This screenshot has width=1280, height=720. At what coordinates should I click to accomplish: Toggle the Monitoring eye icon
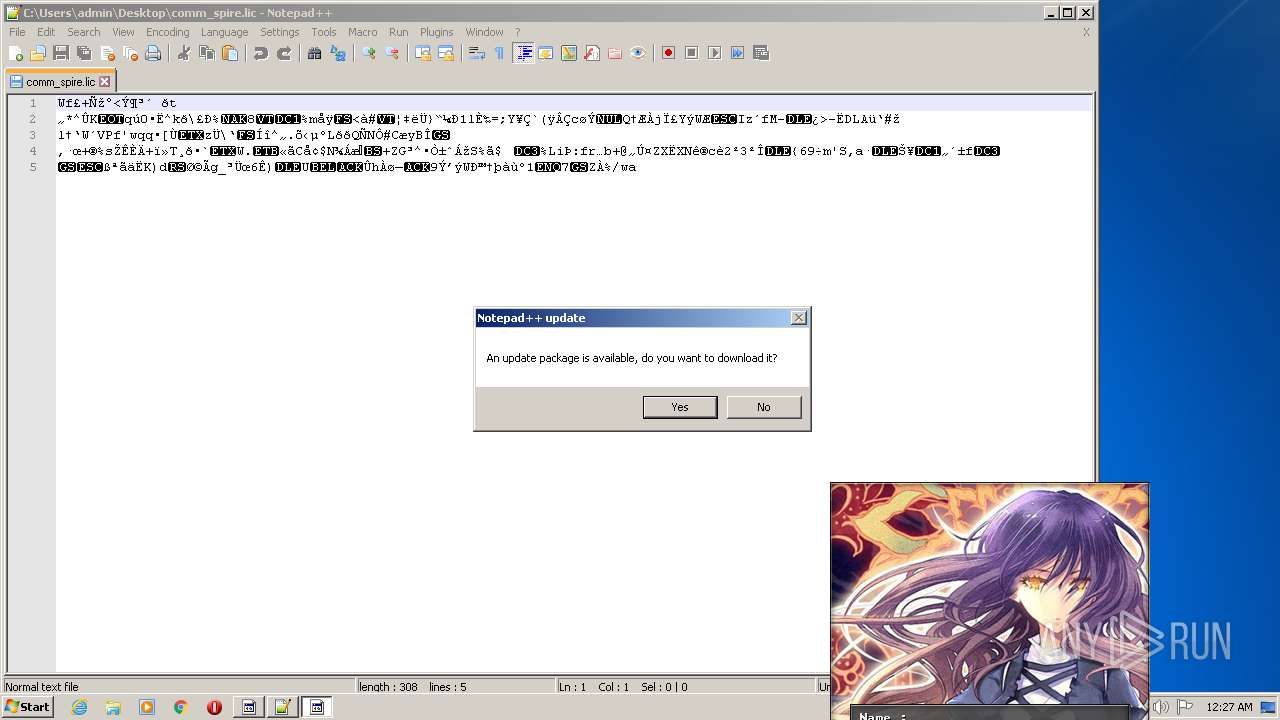[638, 53]
